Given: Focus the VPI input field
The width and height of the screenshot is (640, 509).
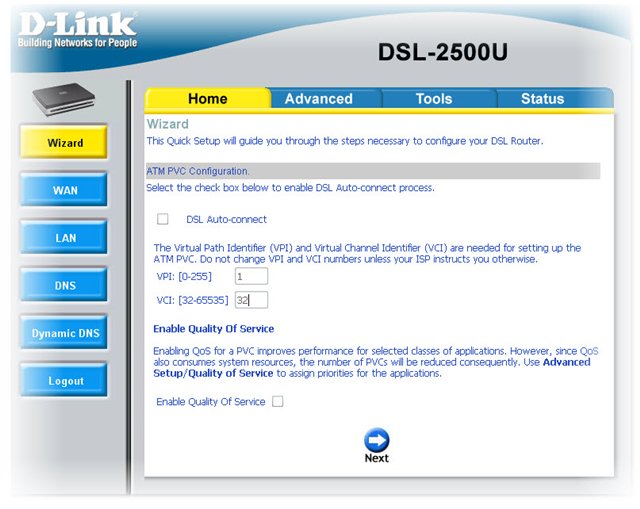Looking at the screenshot, I should click(251, 276).
